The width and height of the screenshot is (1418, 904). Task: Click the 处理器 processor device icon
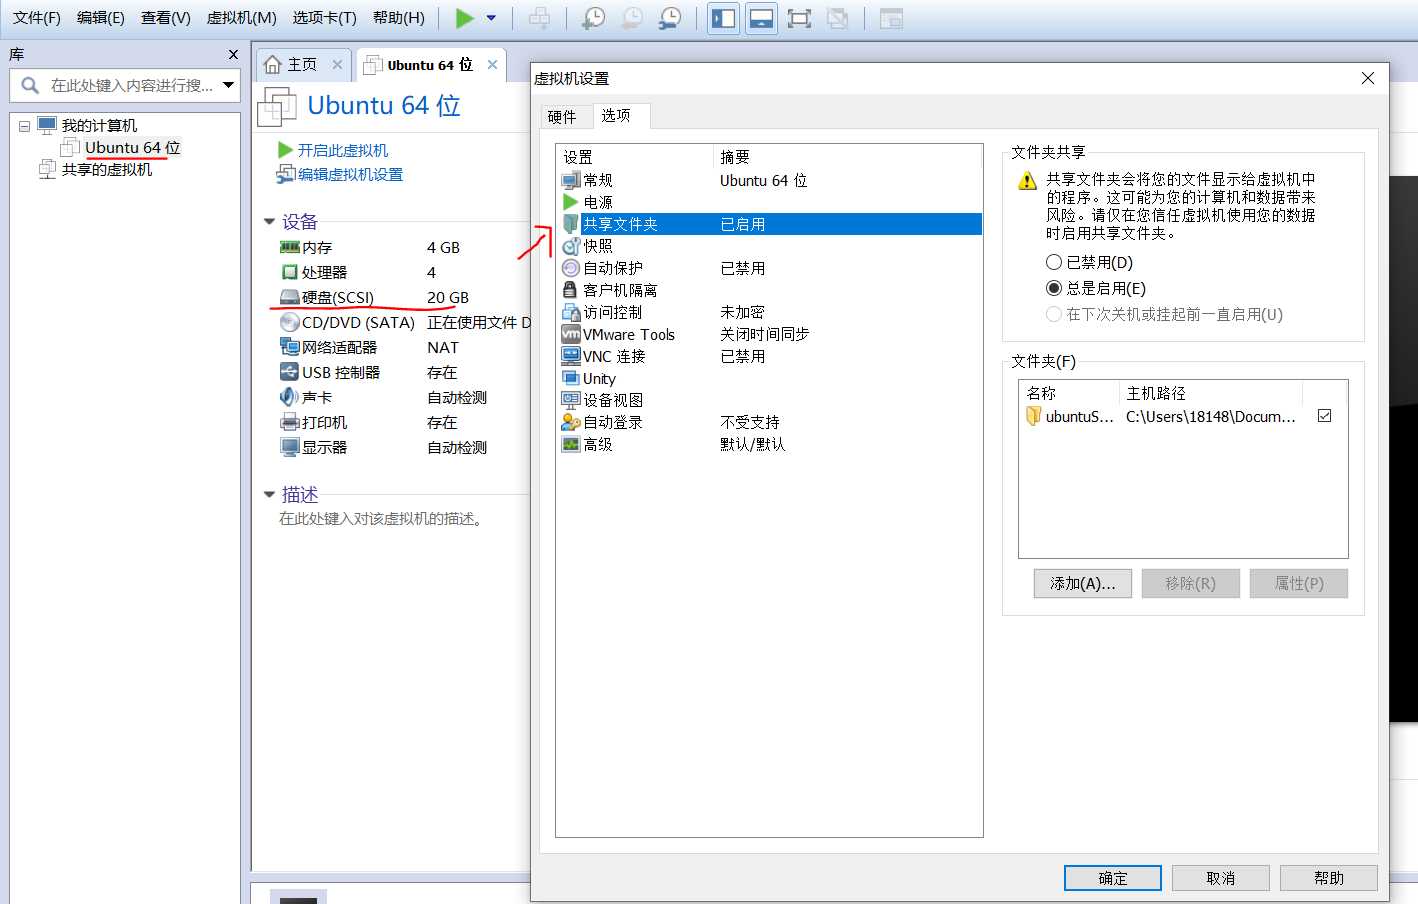click(290, 272)
